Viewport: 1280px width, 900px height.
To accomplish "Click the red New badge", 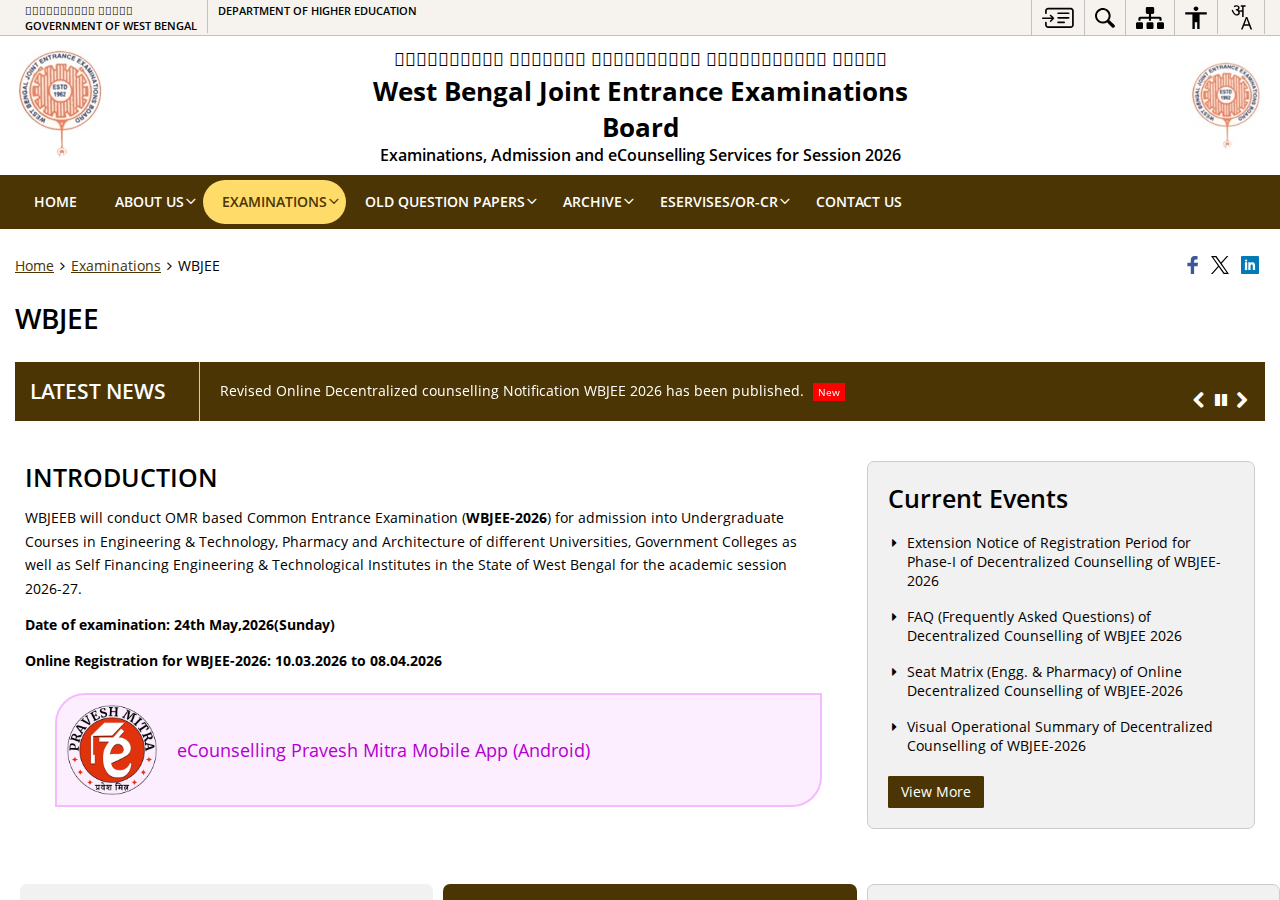I will (829, 392).
